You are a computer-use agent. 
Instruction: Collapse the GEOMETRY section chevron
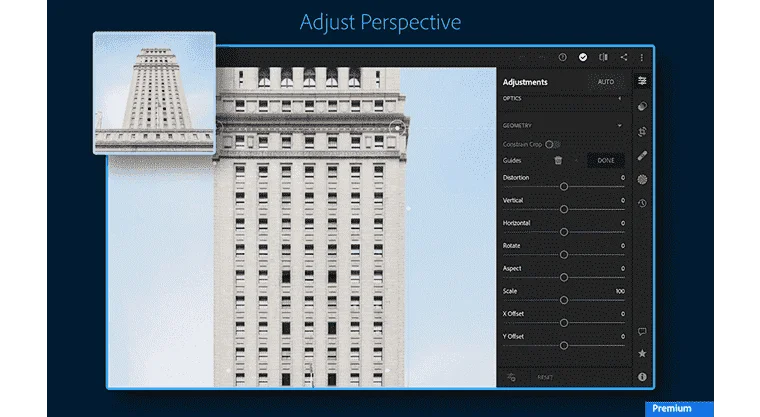[x=619, y=126]
